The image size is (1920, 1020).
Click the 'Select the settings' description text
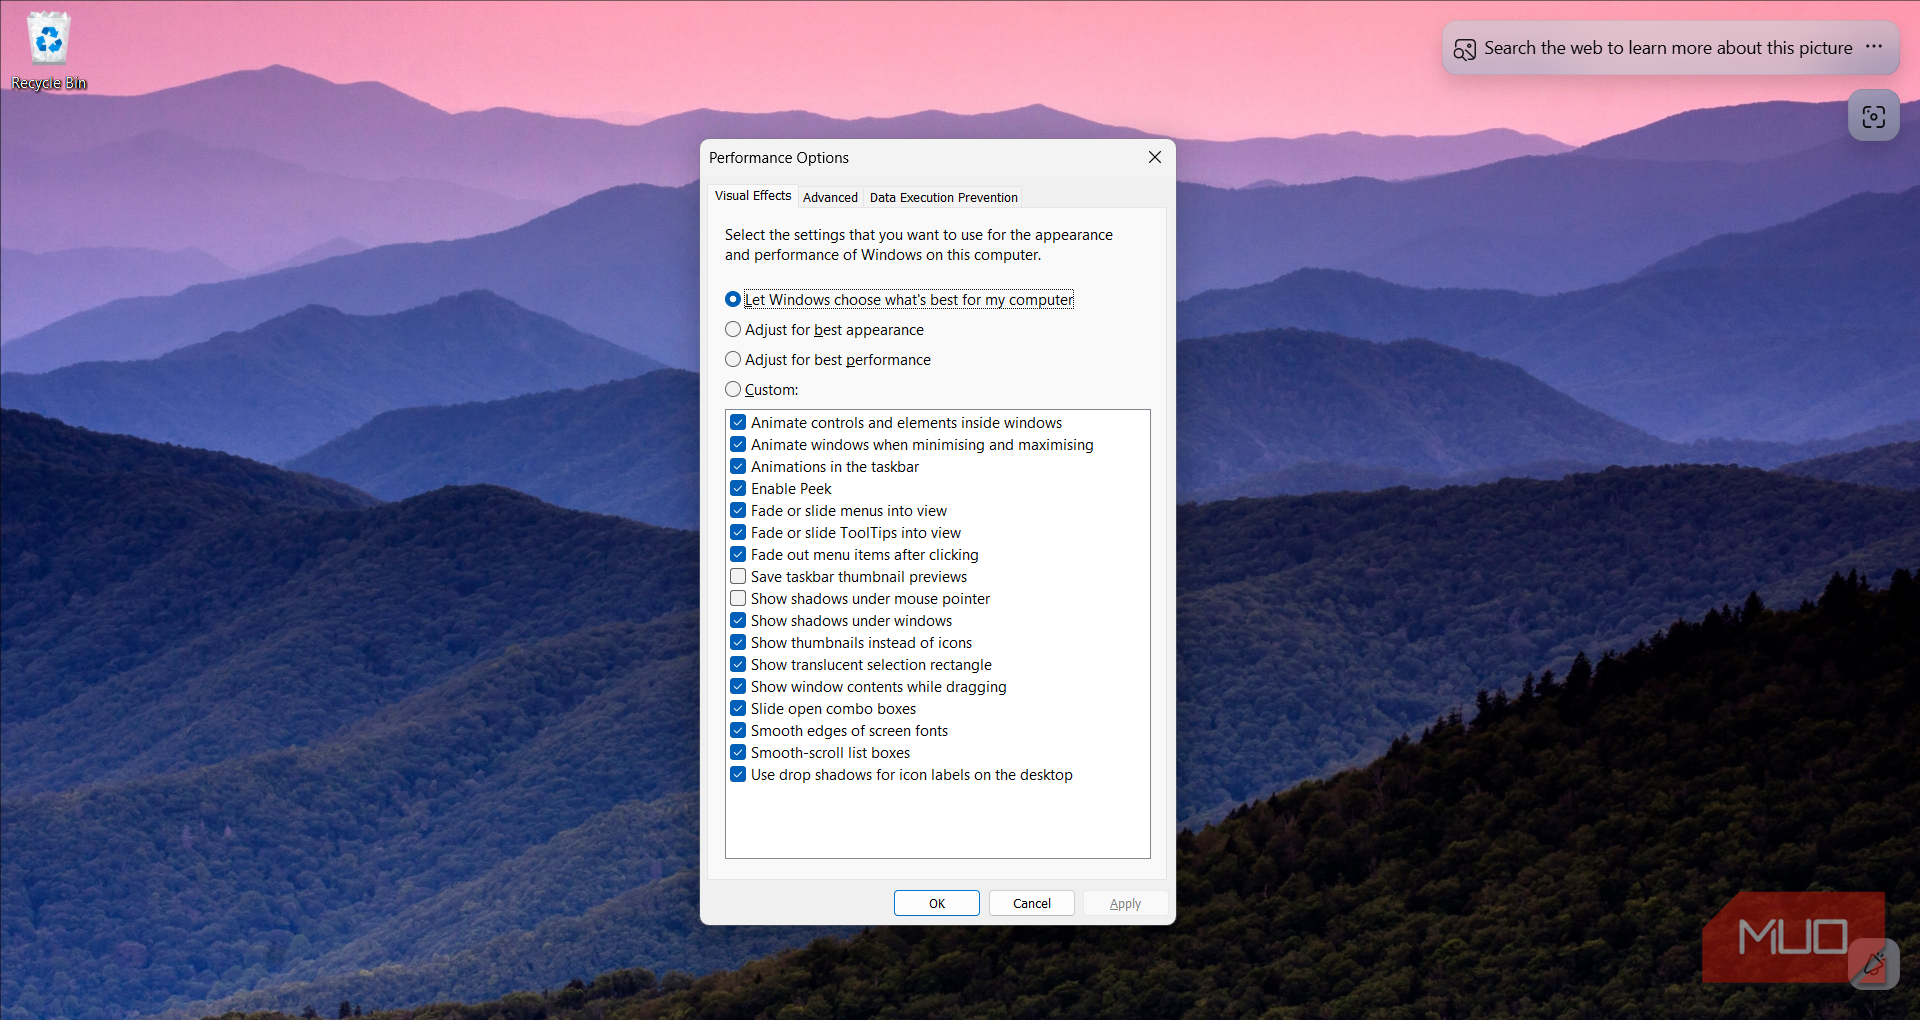(918, 245)
